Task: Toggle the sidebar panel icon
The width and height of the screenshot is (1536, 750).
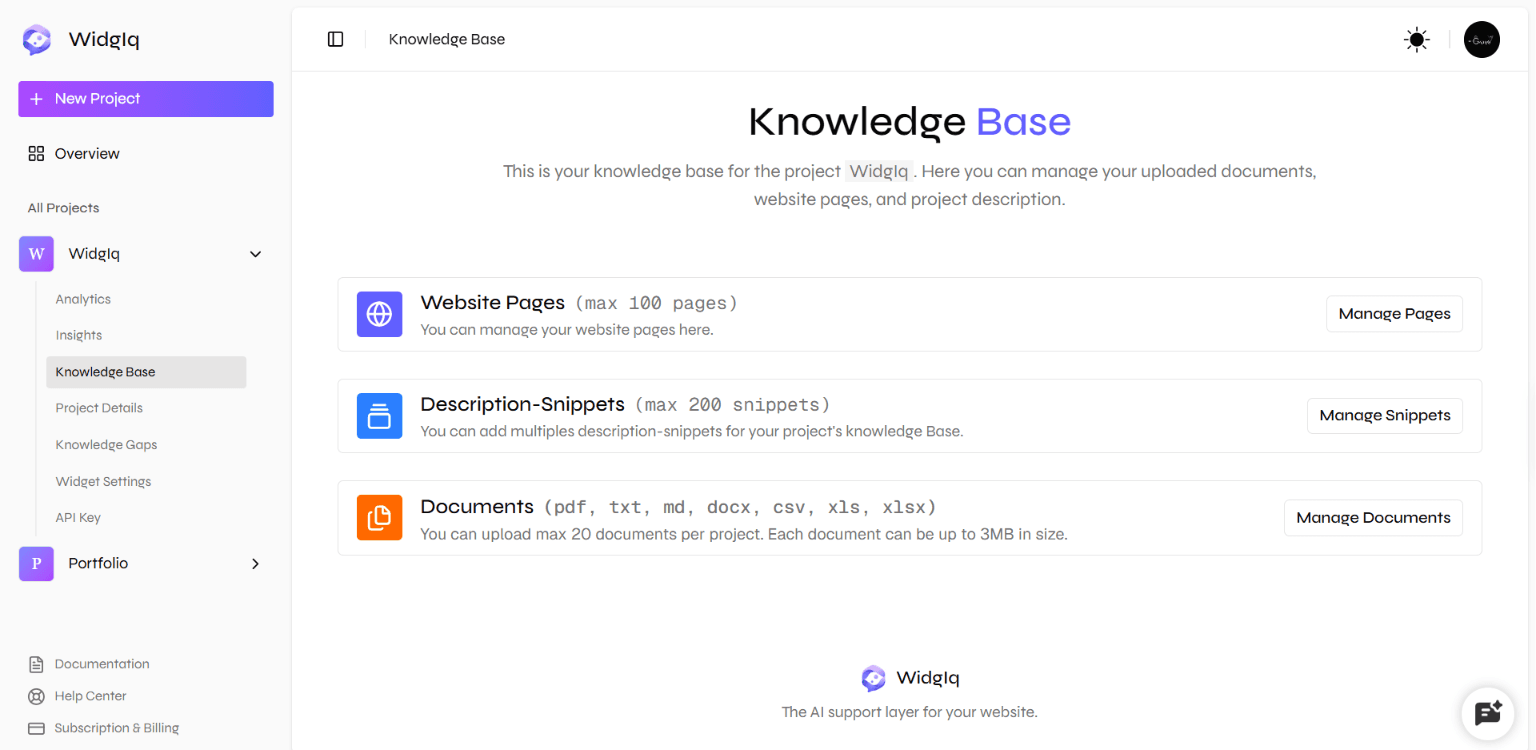Action: point(336,39)
